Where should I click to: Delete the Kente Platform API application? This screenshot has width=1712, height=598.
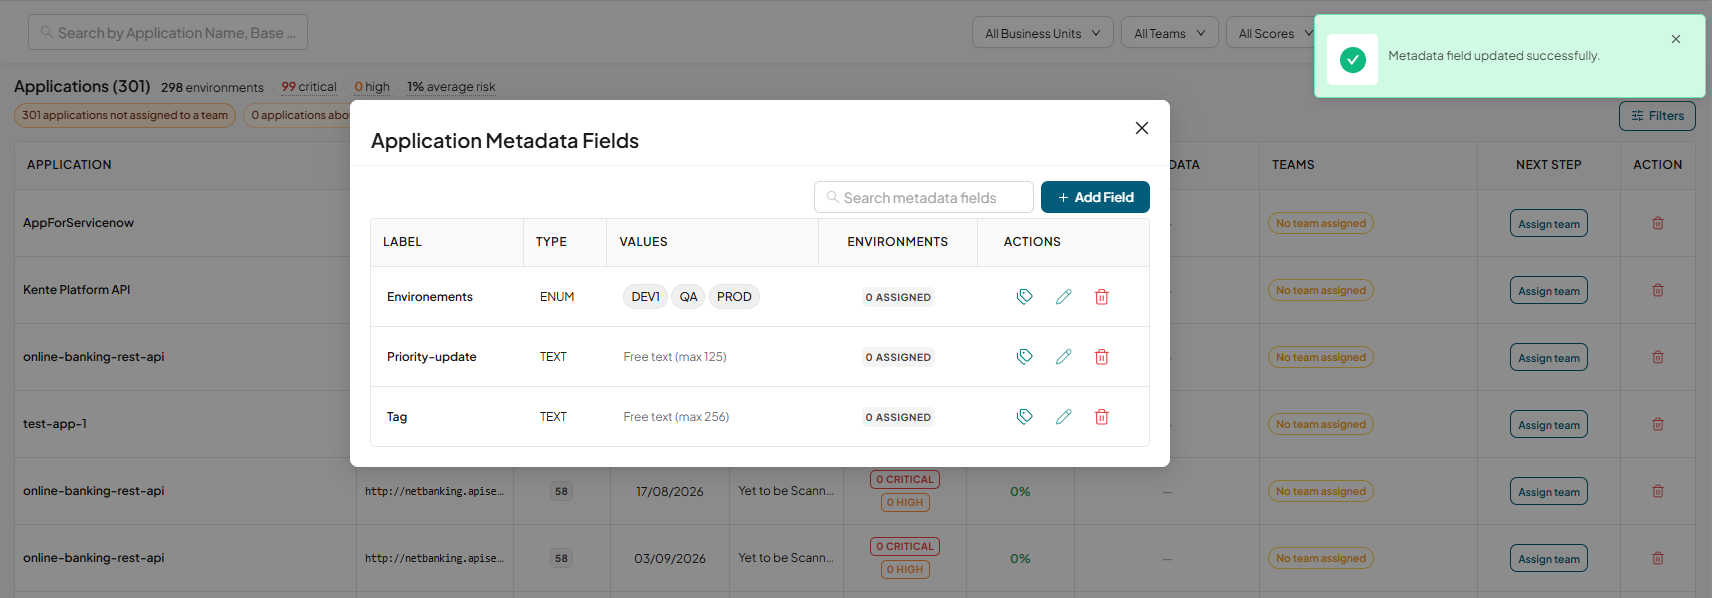pos(1658,290)
